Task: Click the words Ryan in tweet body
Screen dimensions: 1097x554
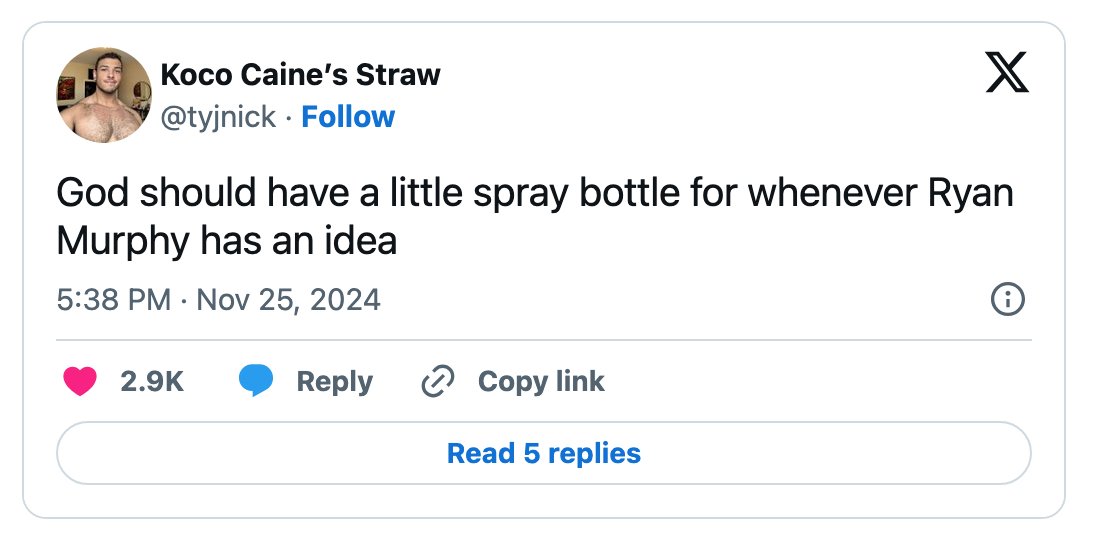Action: (970, 194)
